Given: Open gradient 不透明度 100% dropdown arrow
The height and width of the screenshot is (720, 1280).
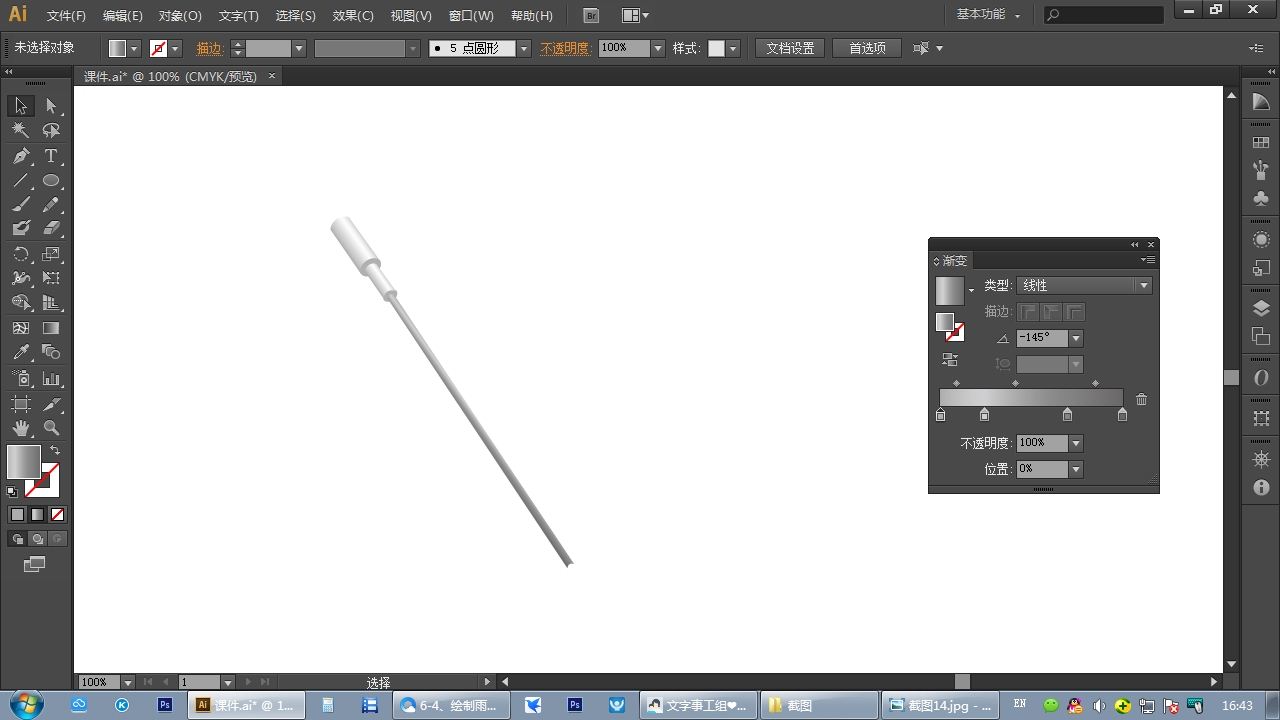Looking at the screenshot, I should point(1076,443).
